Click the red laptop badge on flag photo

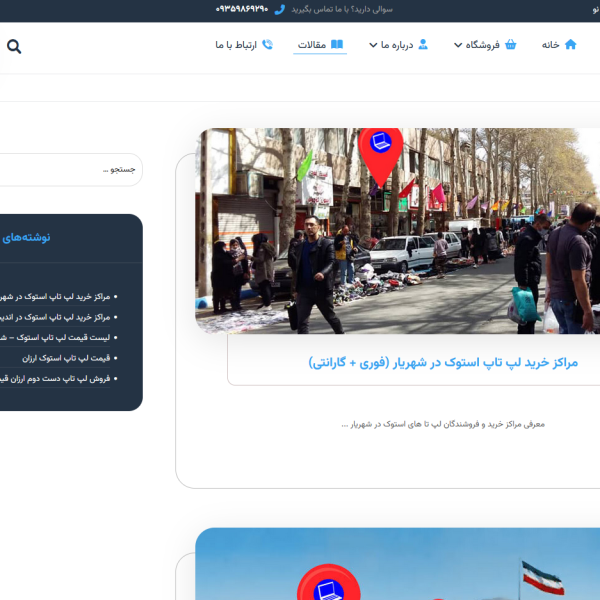[x=329, y=582]
